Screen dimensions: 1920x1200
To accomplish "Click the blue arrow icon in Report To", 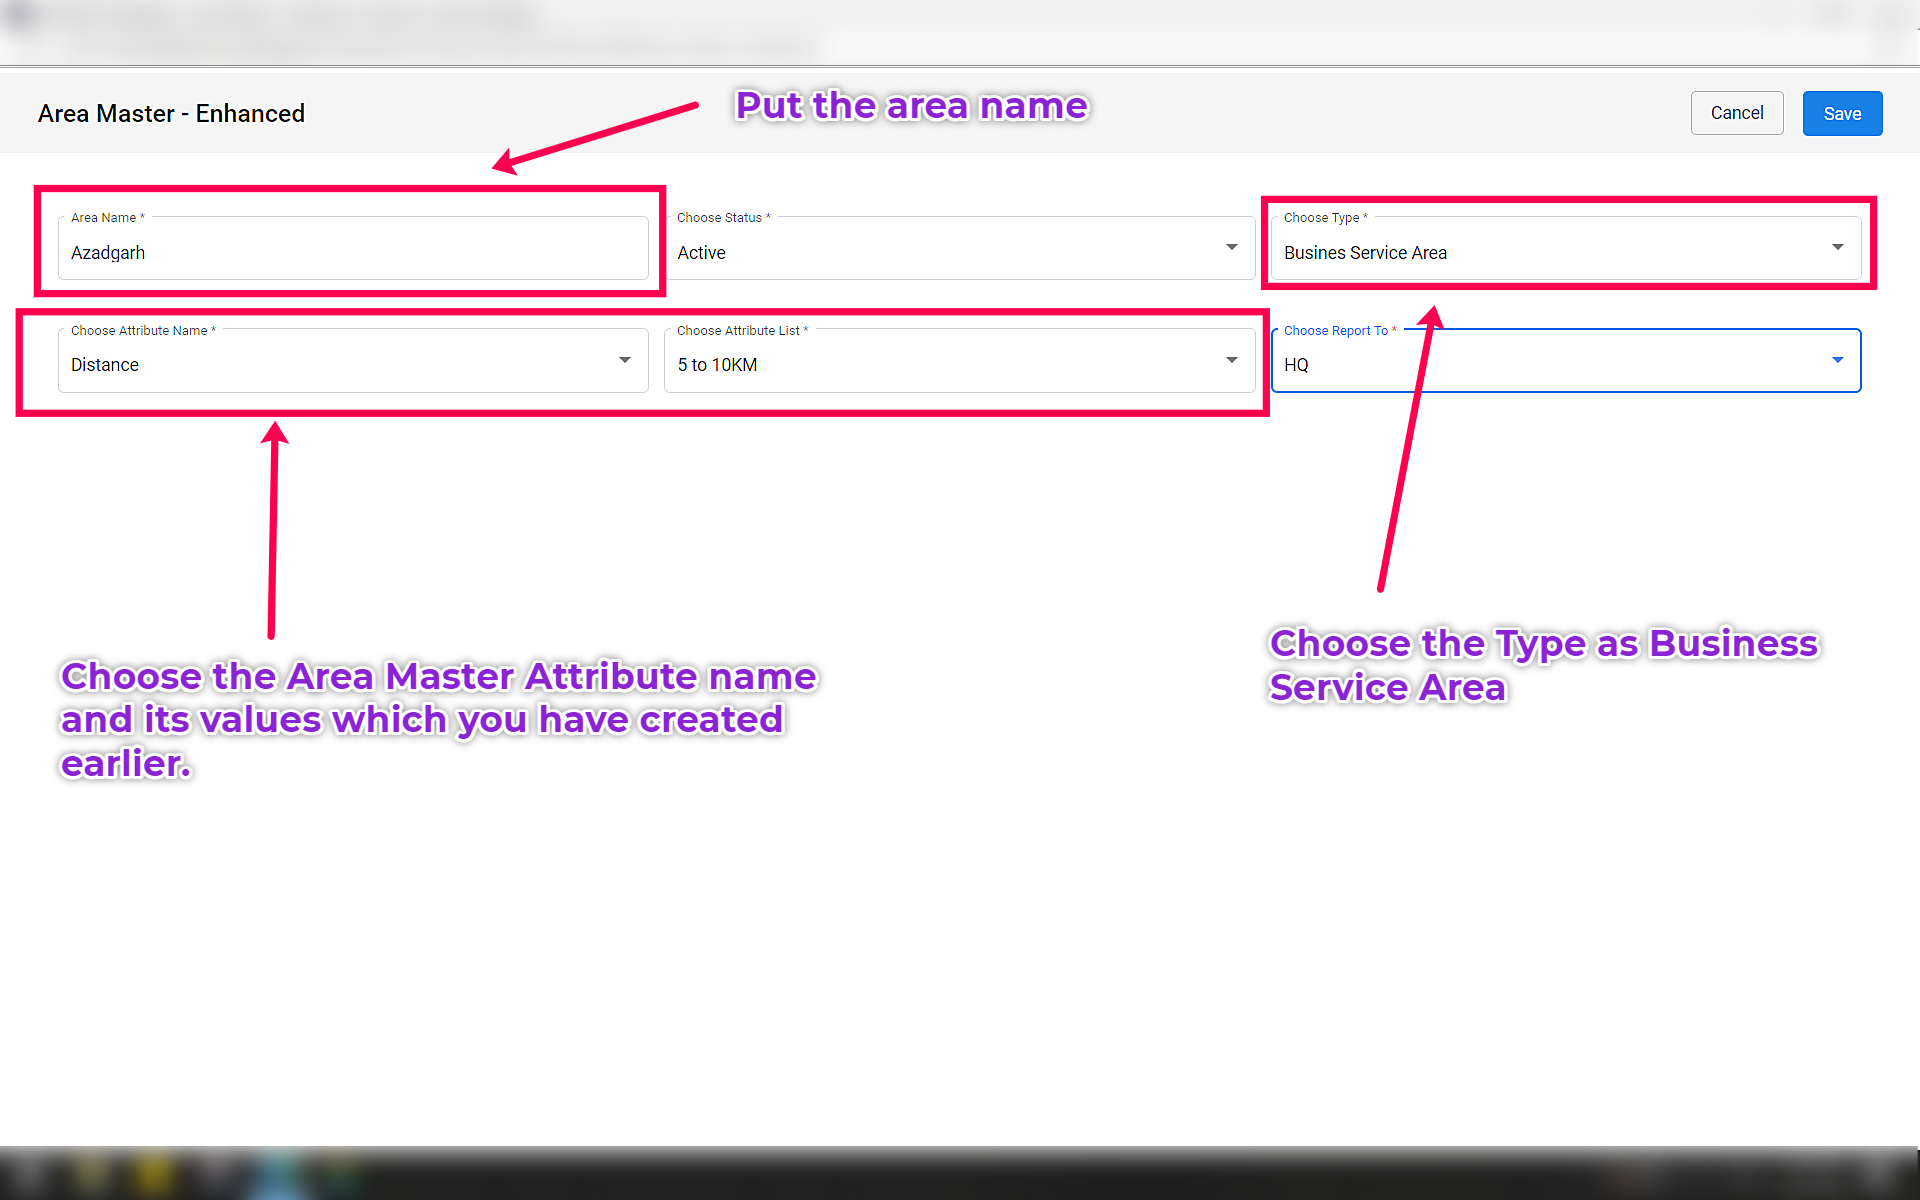I will (1837, 361).
